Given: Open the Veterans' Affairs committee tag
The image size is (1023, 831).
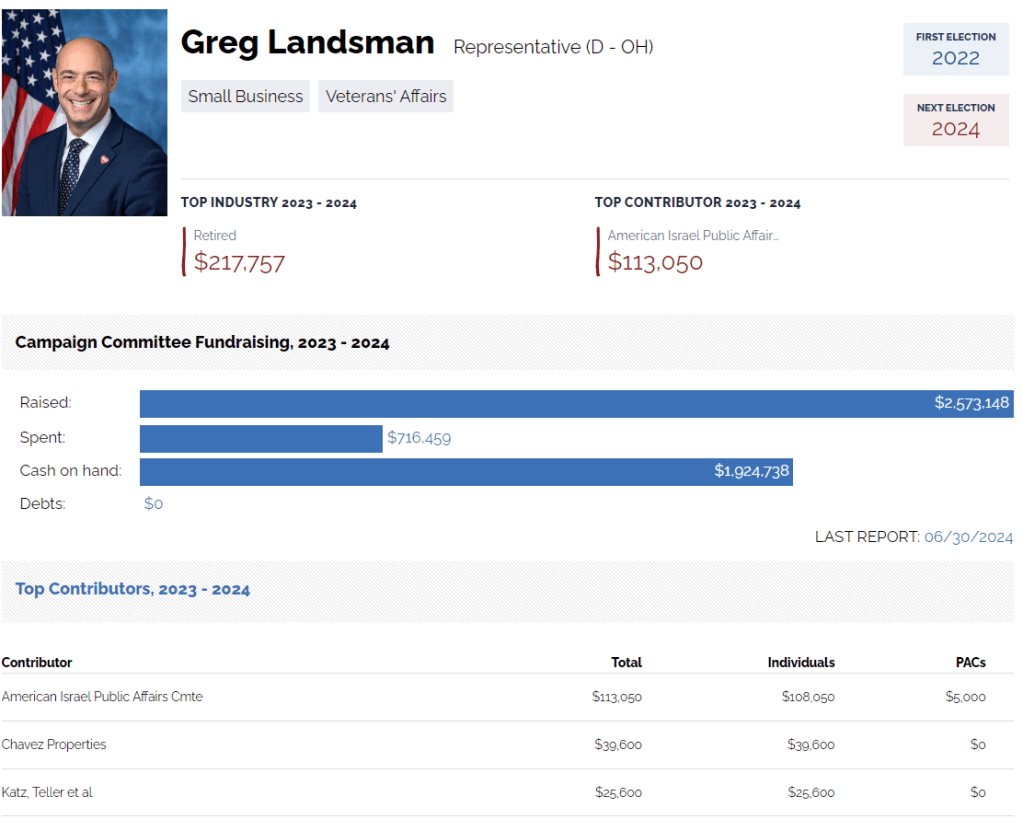Looking at the screenshot, I should point(386,96).
